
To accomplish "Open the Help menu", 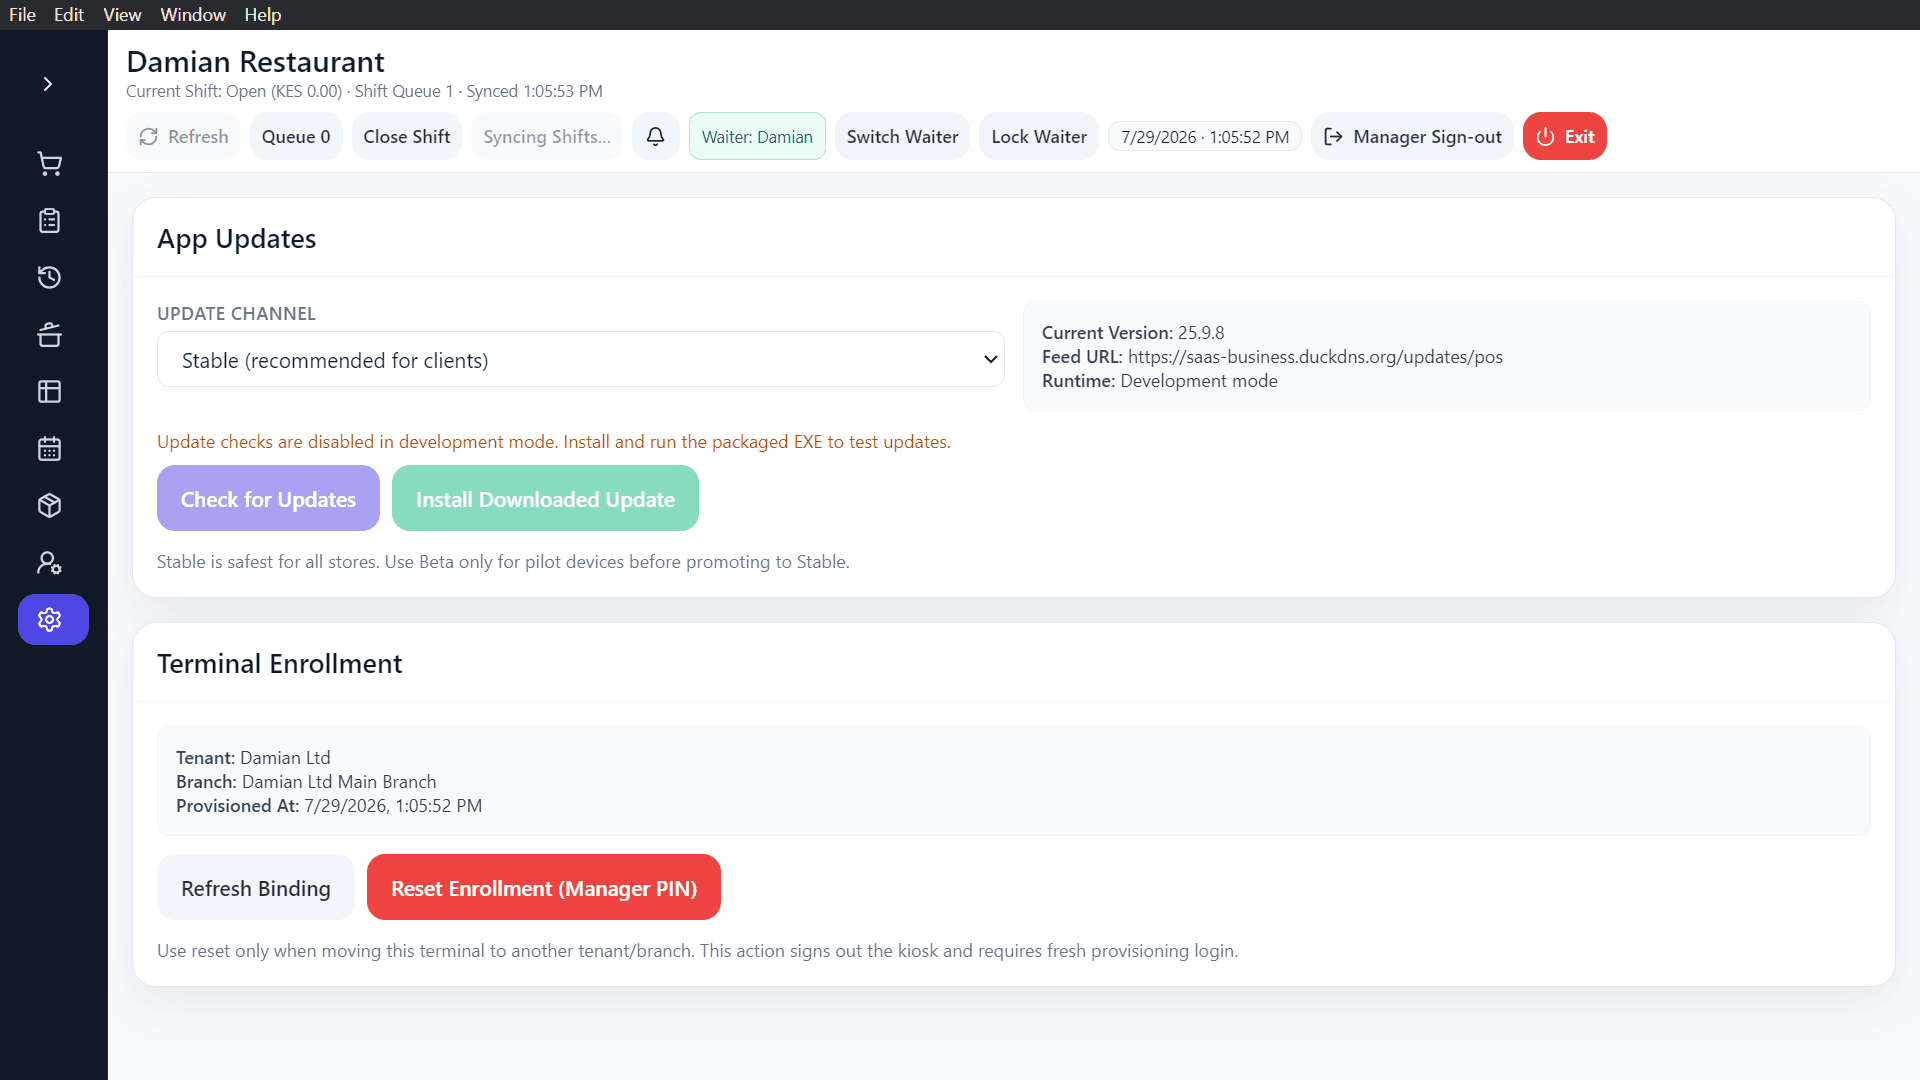I will [263, 15].
